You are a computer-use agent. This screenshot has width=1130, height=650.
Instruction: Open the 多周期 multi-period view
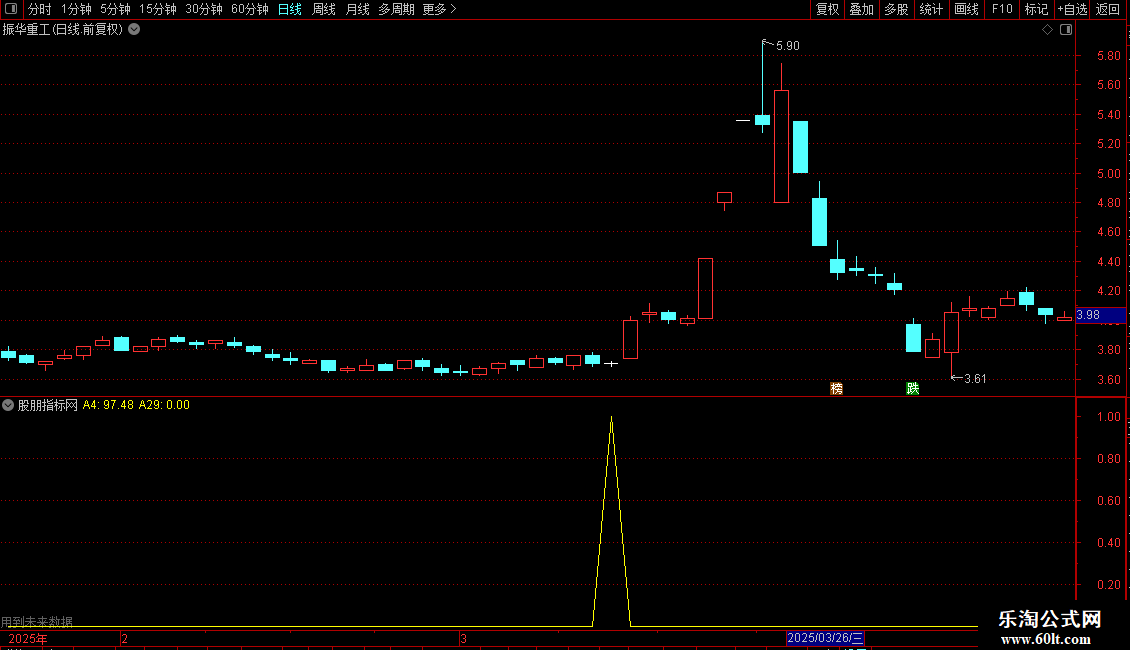[x=396, y=9]
